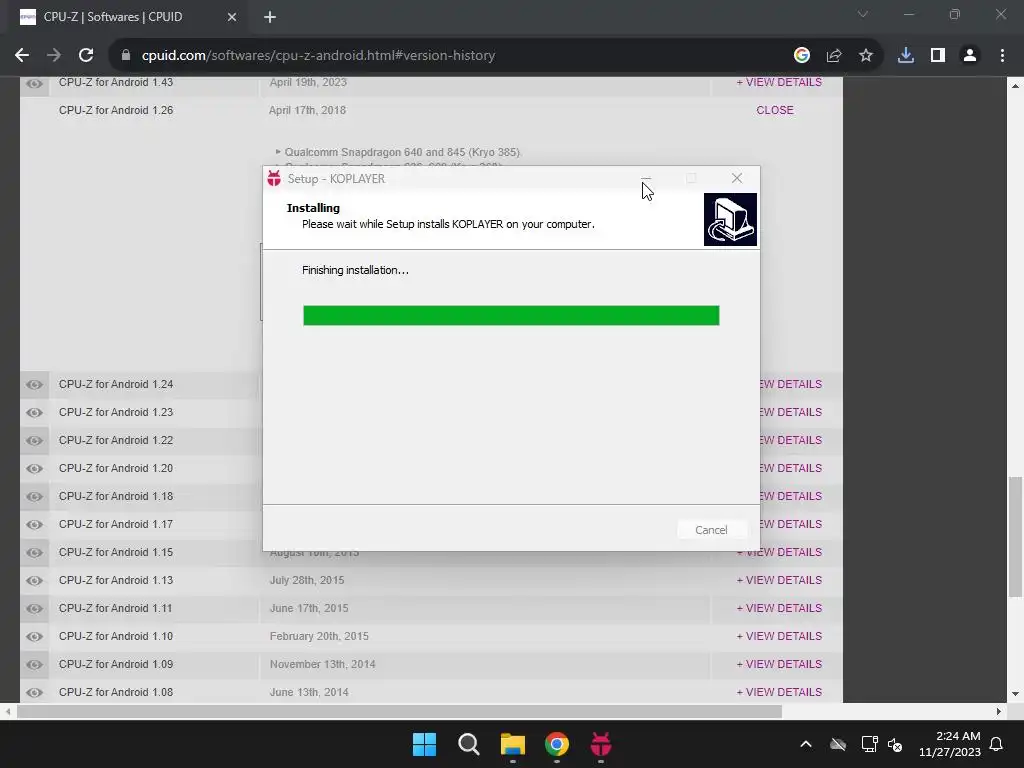Screen dimensions: 1024x768
Task: Close the KOPLAYER setup dialog
Action: coord(737,178)
